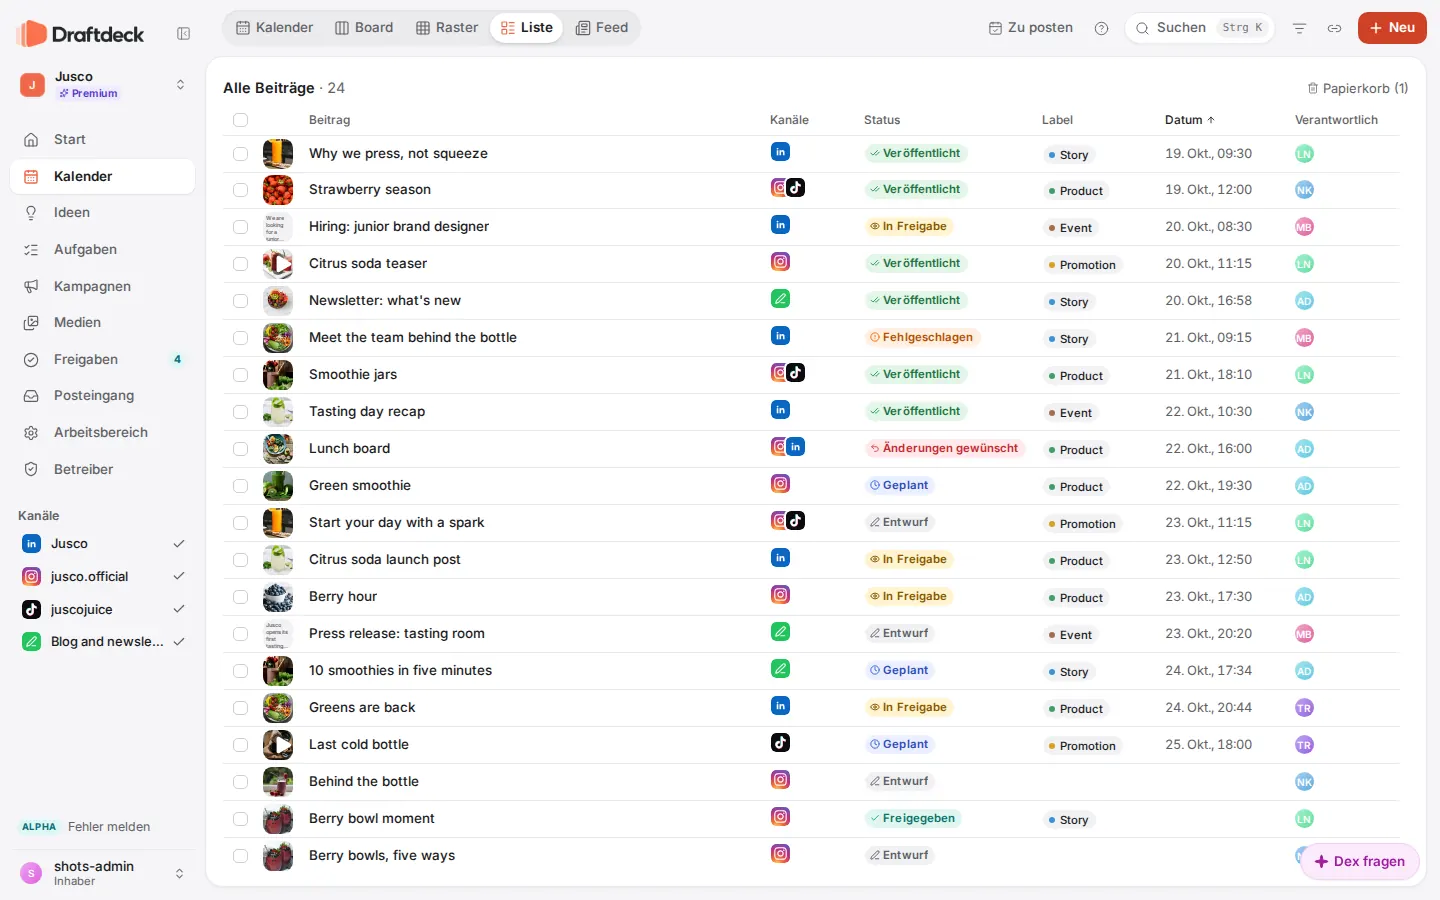Open Papierkorb (1) trash
This screenshot has height=900, width=1440.
1358,88
